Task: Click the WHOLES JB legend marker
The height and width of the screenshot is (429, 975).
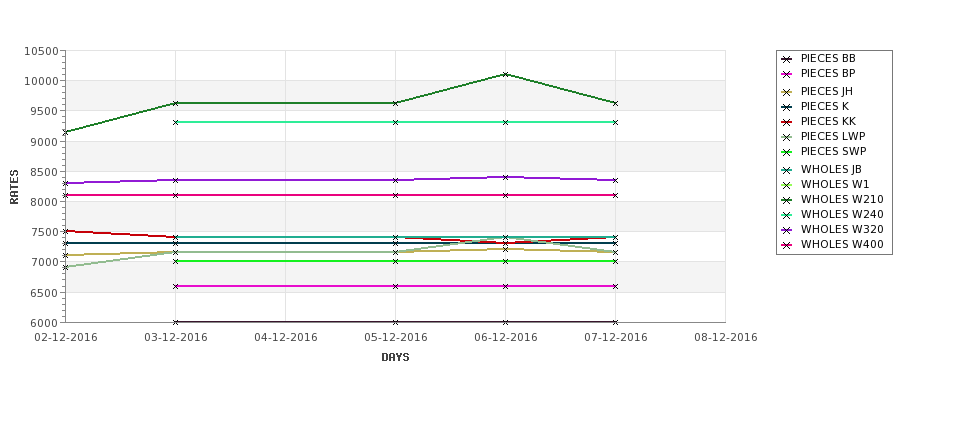Action: pos(787,170)
